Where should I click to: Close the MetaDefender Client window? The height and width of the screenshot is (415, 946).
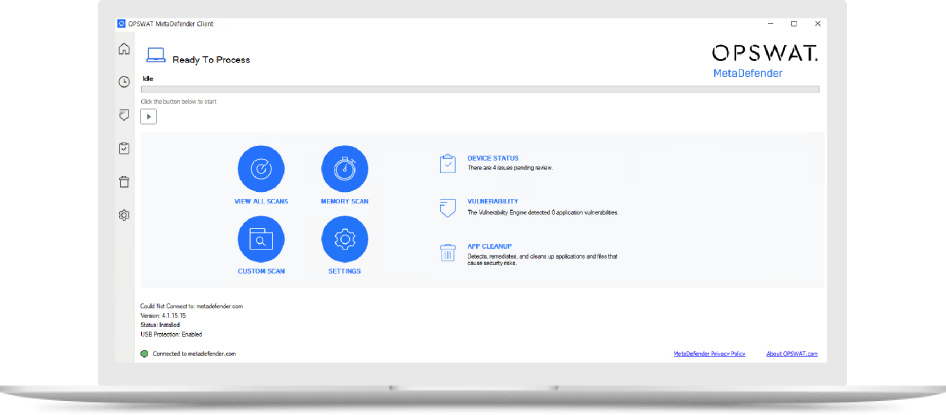[x=817, y=24]
